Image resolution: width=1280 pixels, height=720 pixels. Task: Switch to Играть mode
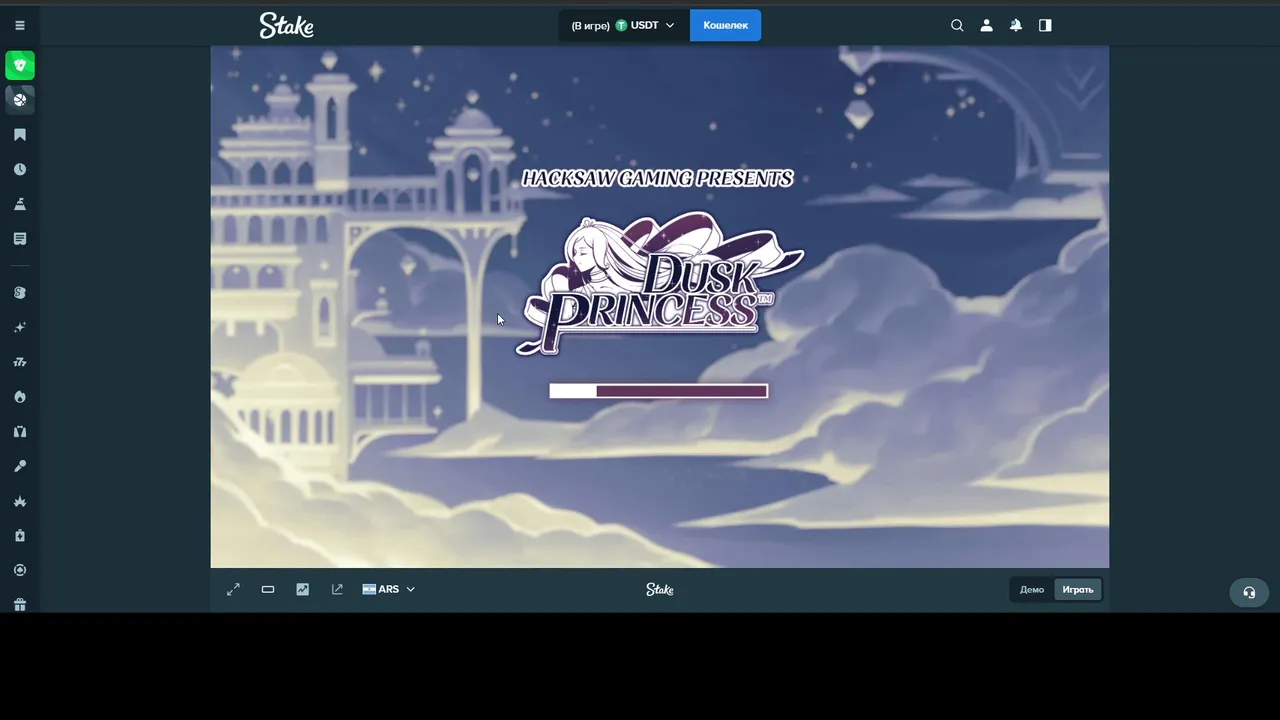1078,590
